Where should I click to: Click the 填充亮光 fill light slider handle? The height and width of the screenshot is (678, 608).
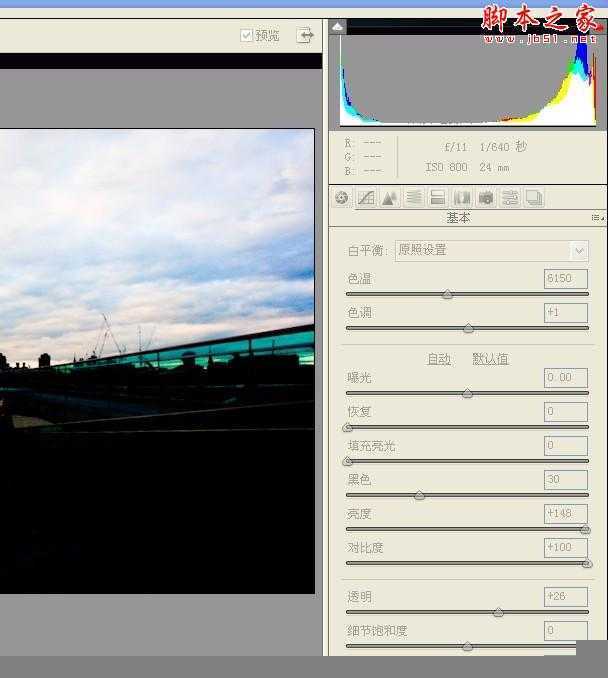[x=347, y=462]
